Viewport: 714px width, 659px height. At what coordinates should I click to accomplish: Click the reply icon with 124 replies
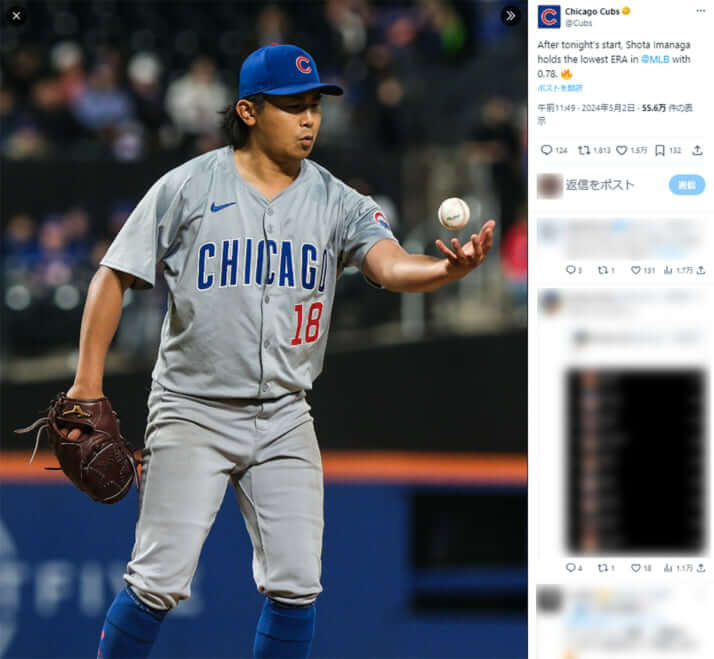pyautogui.click(x=546, y=150)
